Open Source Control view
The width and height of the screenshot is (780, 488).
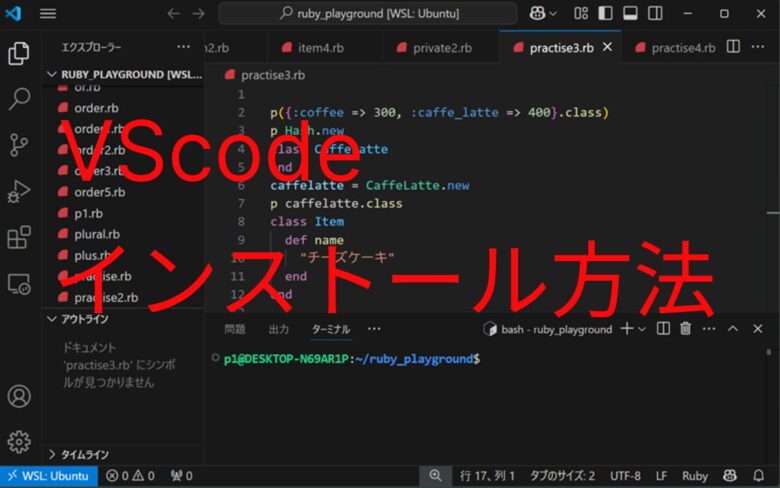(19, 145)
